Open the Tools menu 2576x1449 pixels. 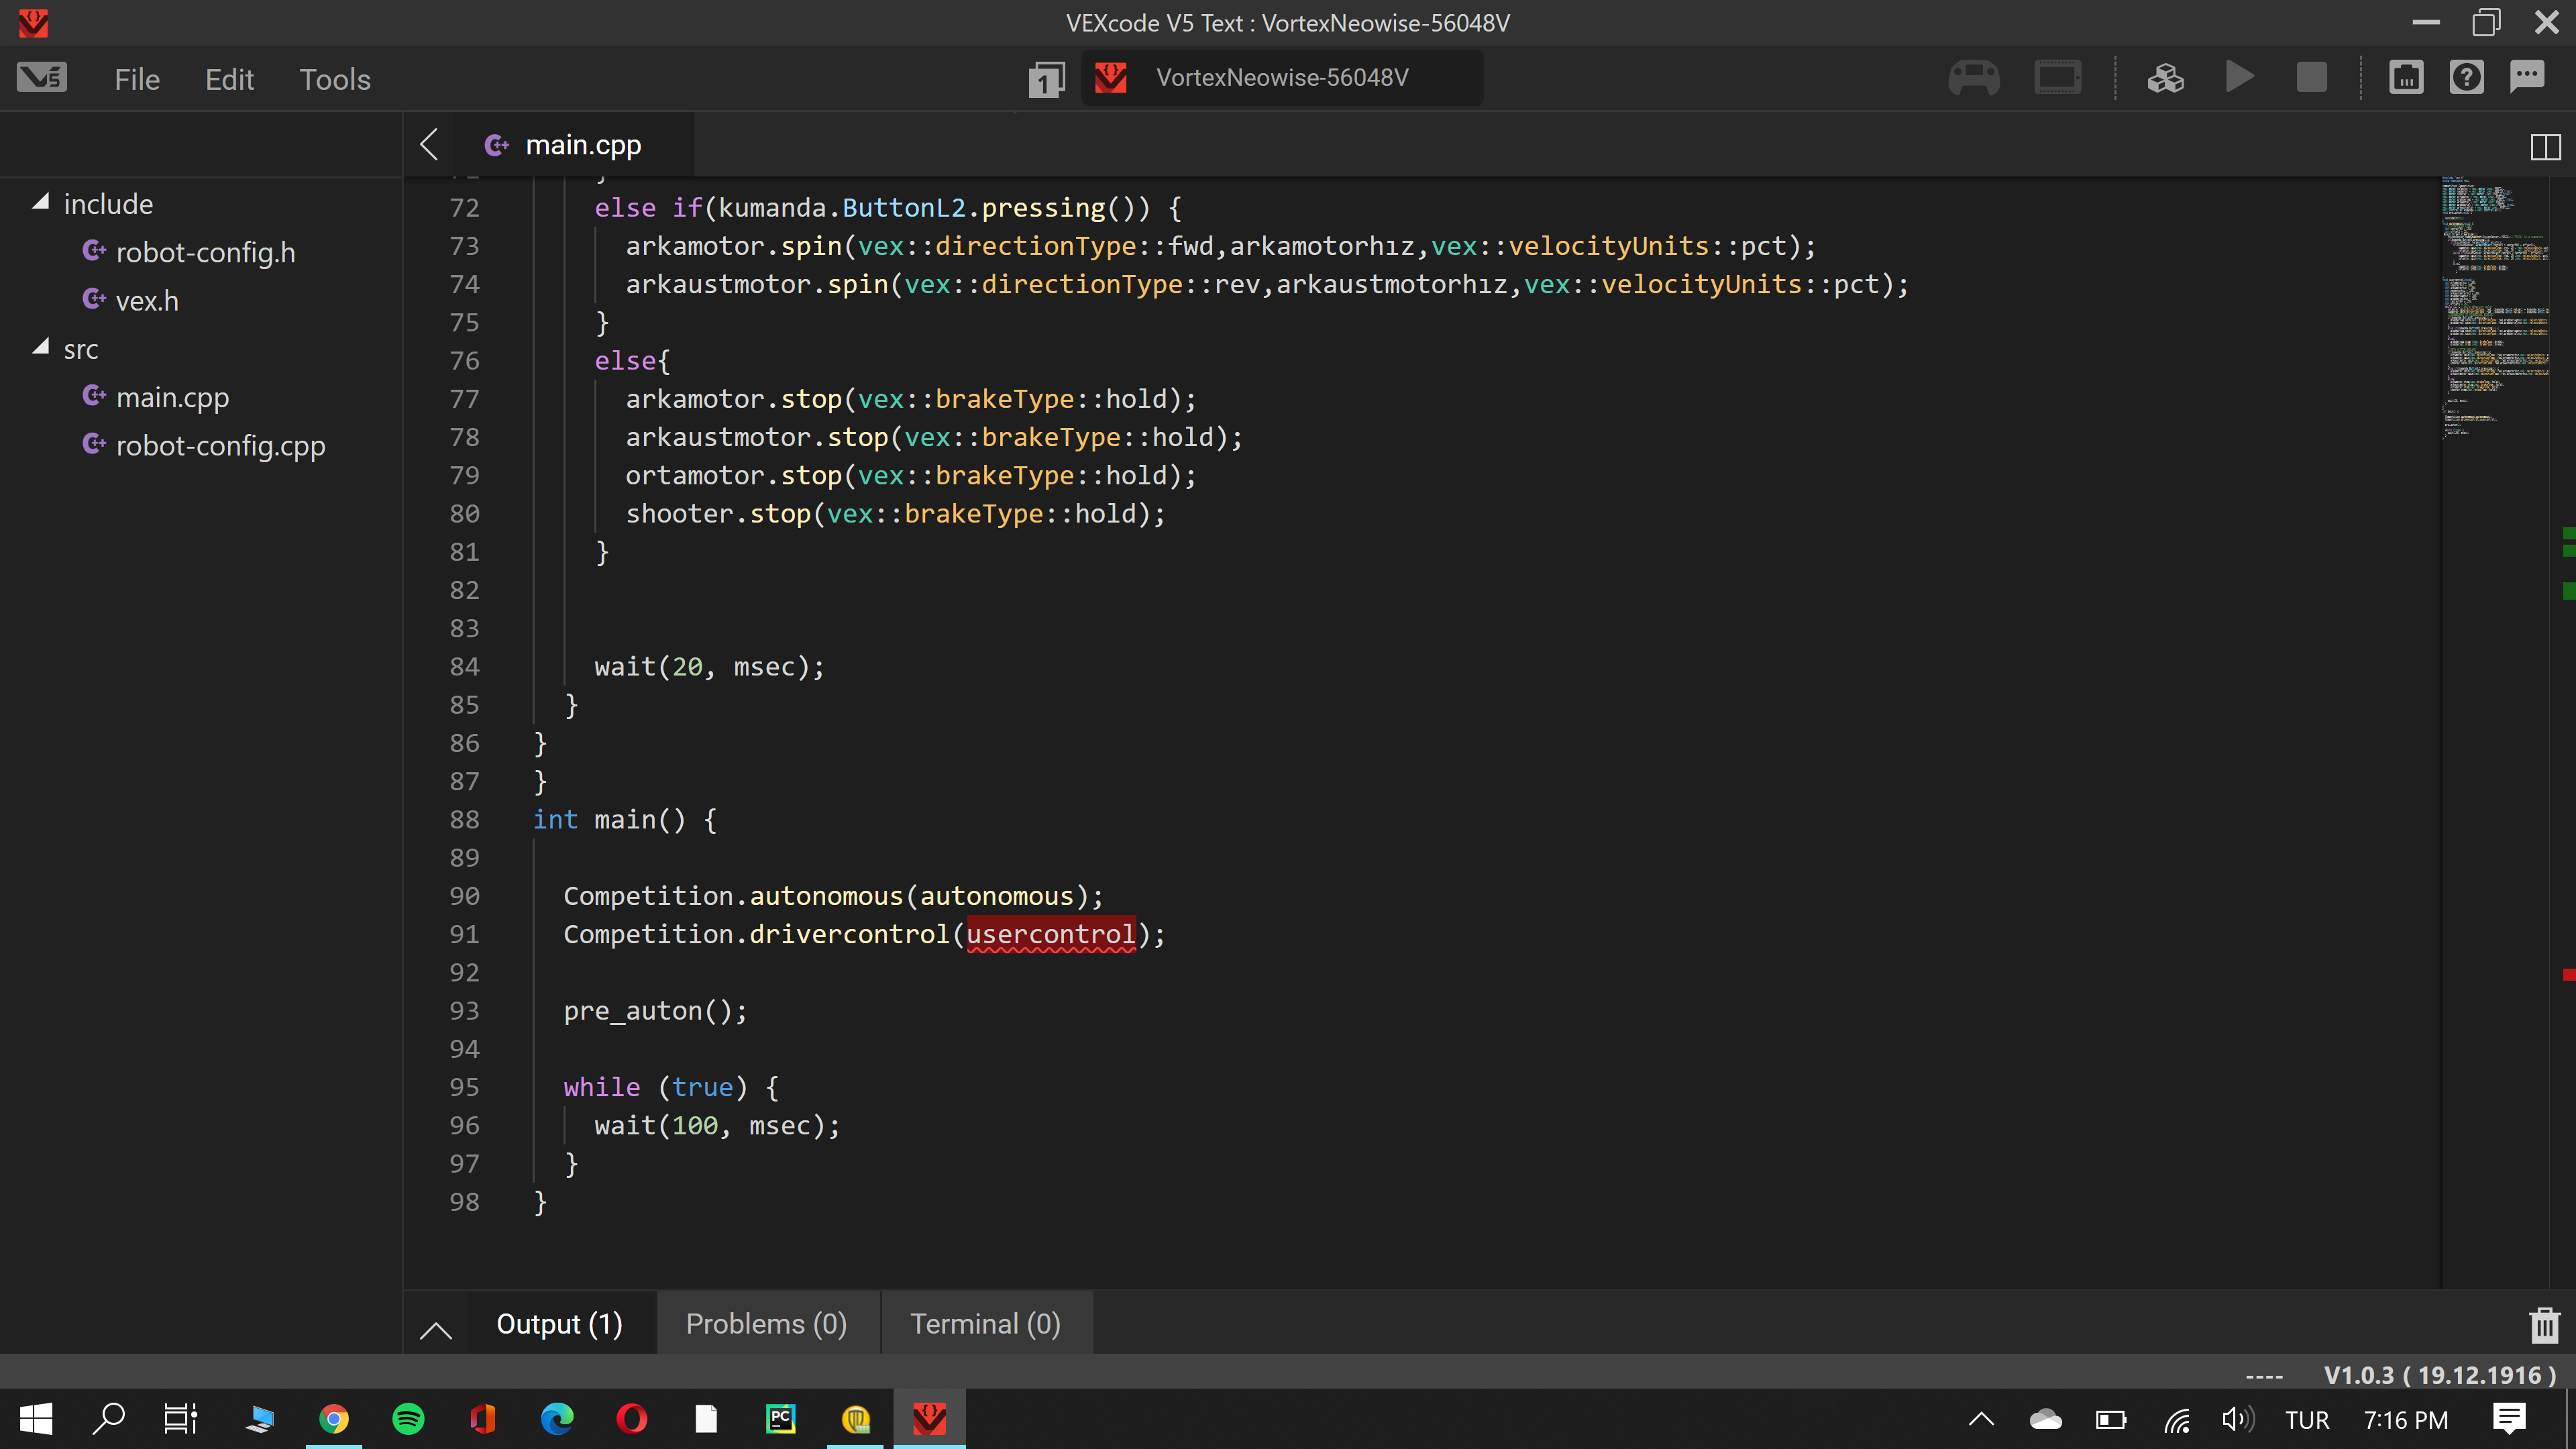(x=335, y=79)
